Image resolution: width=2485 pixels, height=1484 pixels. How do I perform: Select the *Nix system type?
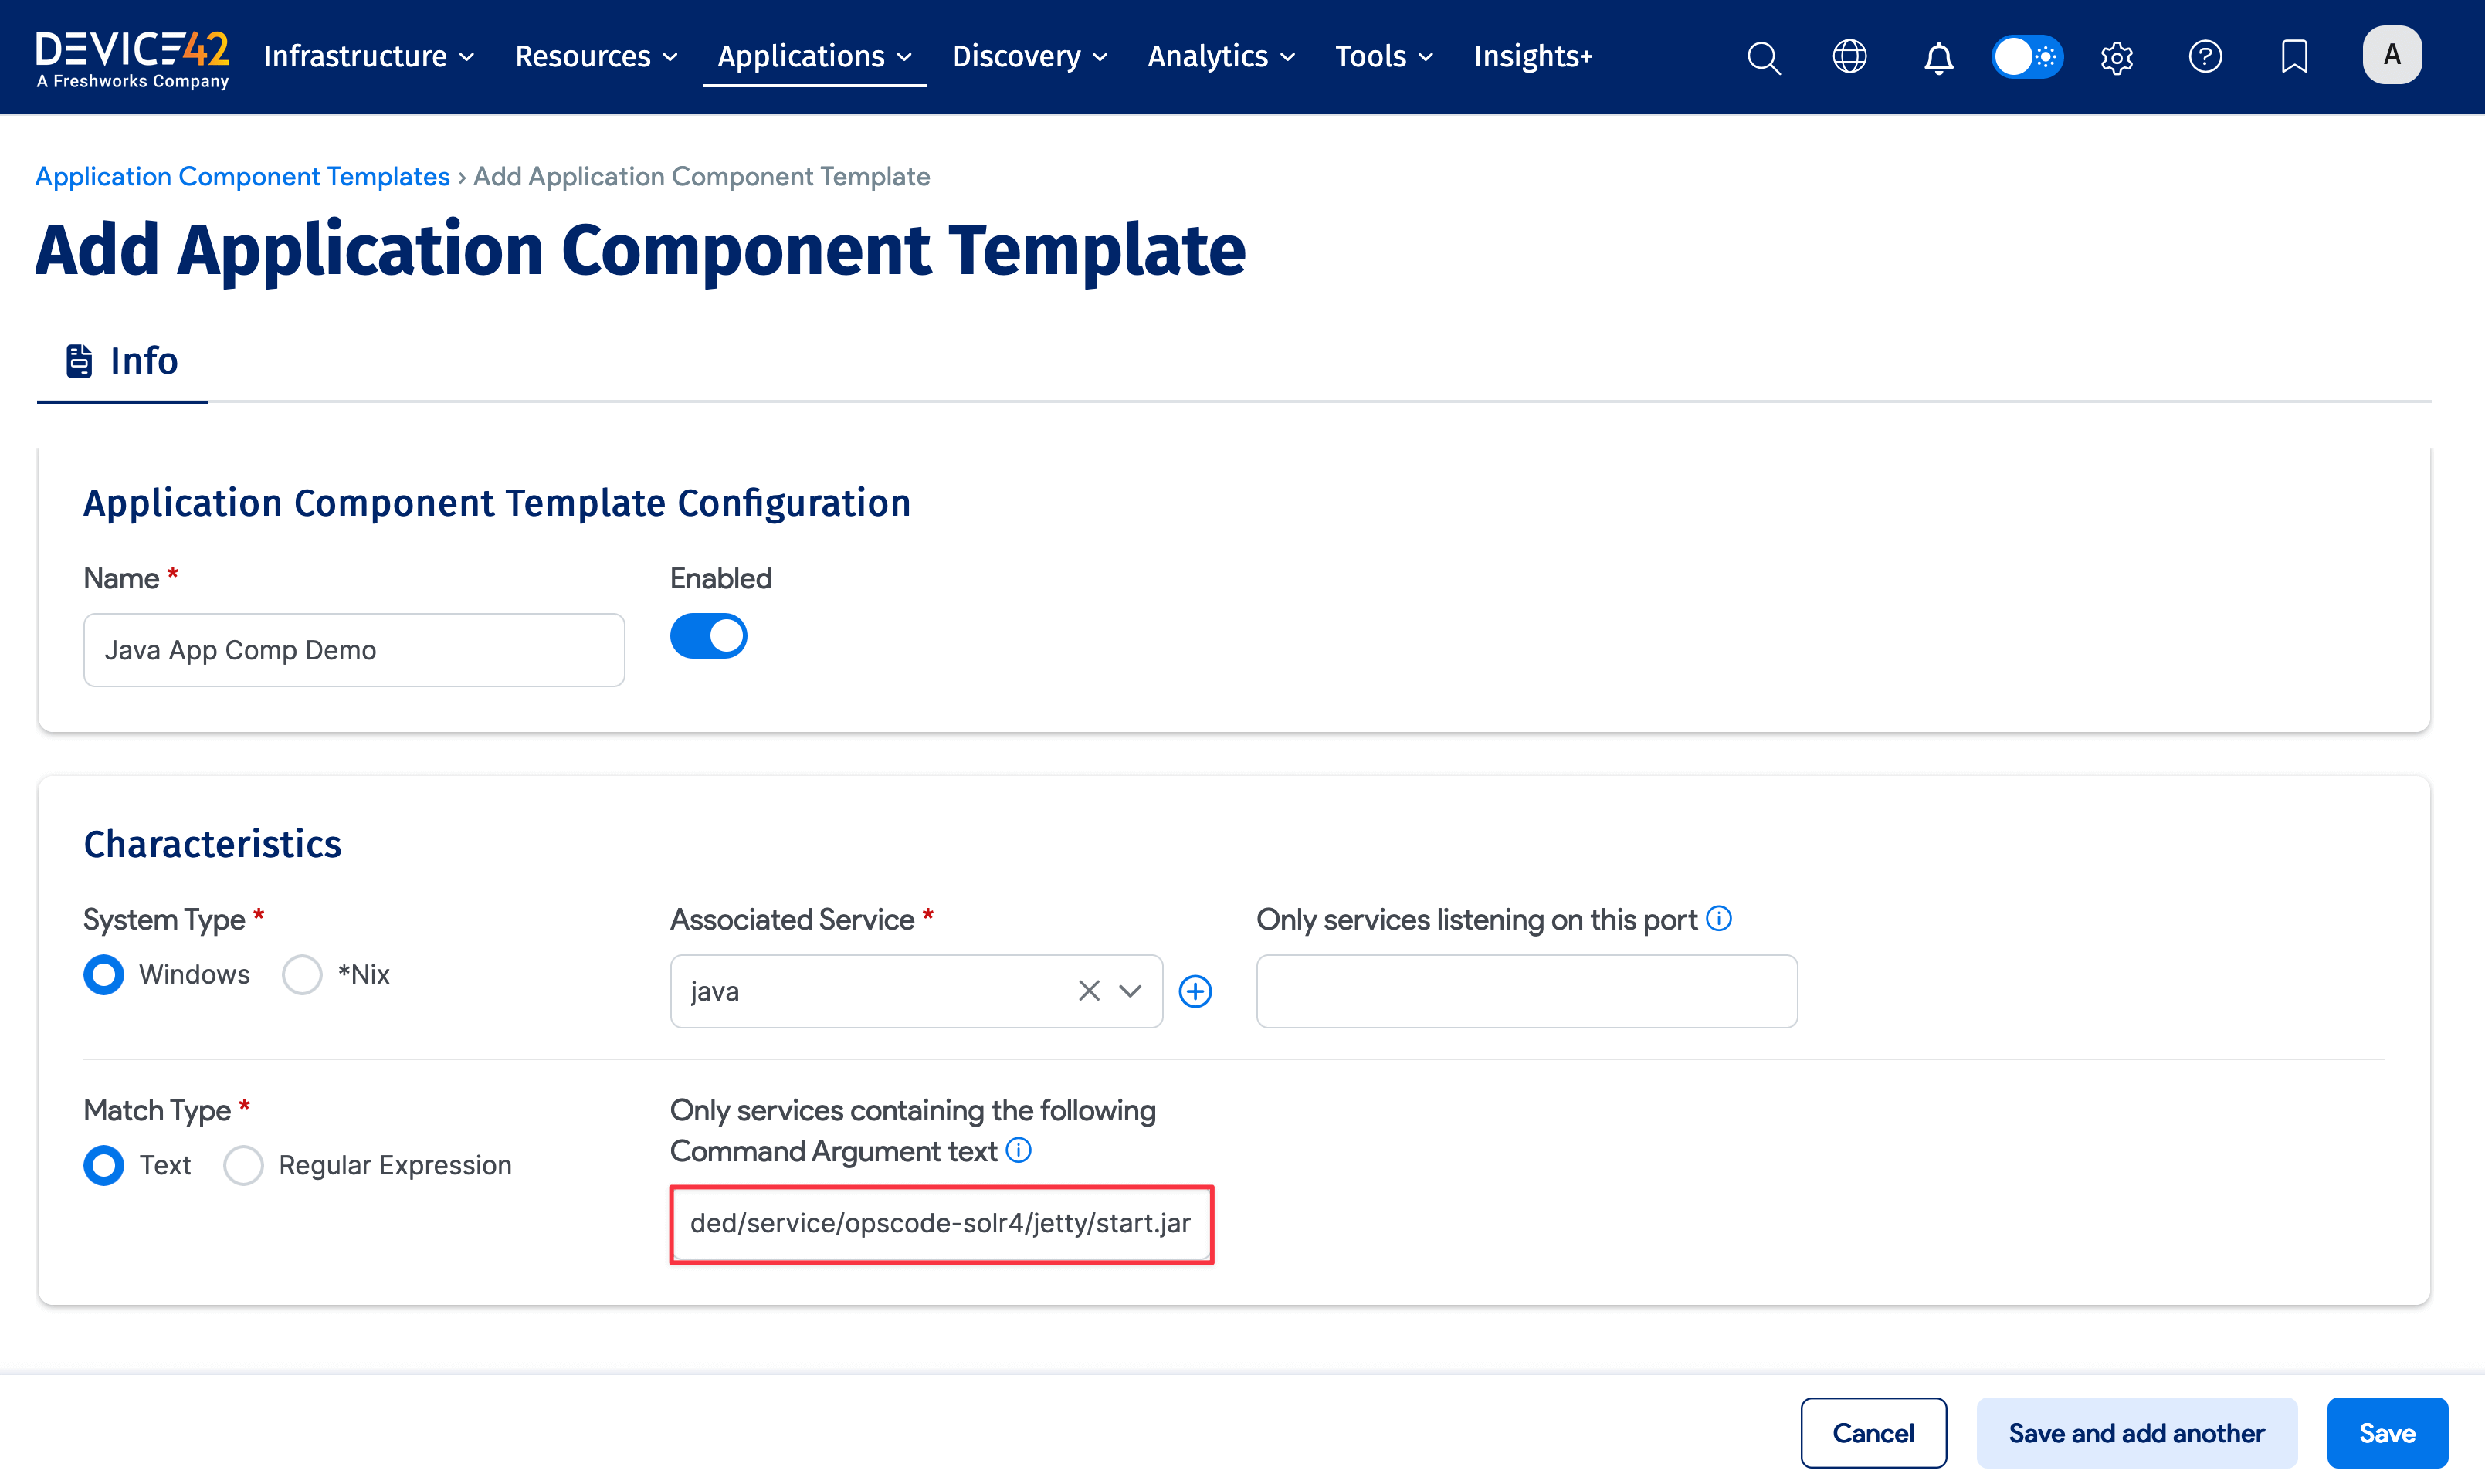click(x=302, y=974)
